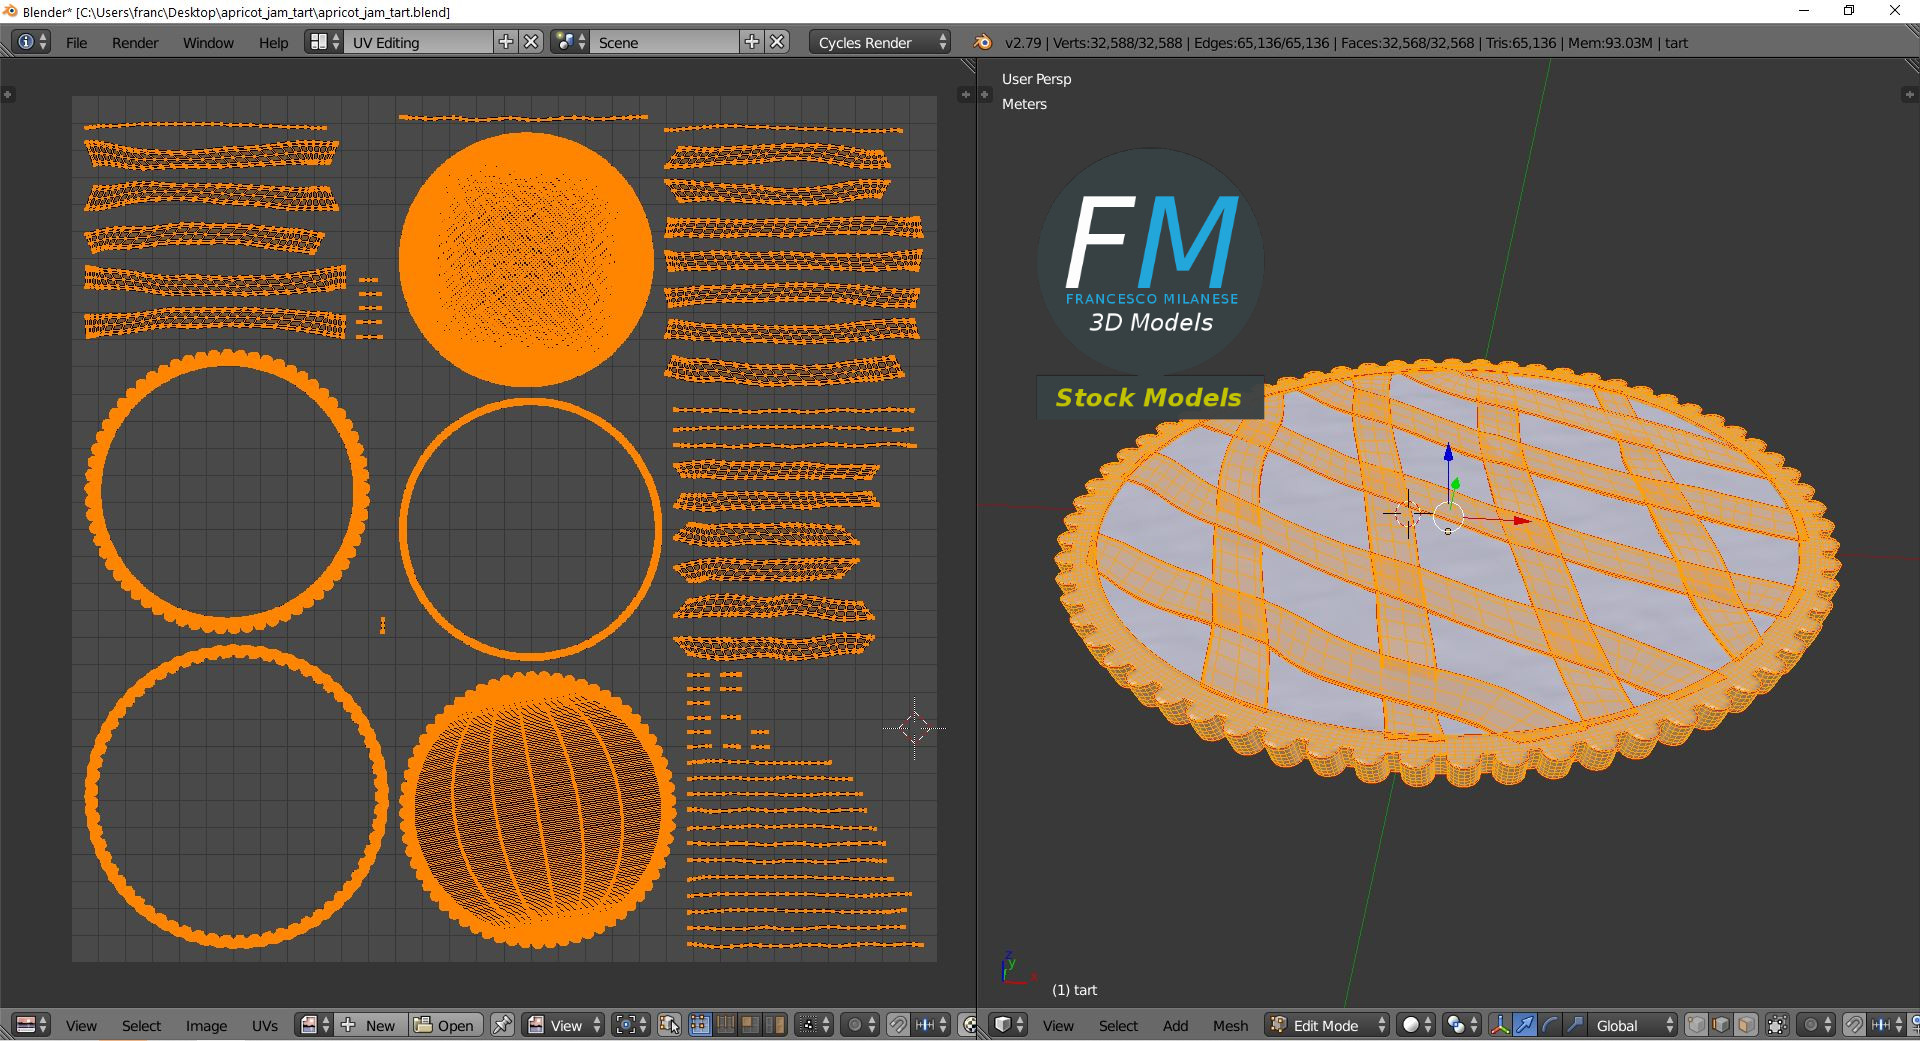Add a new screen layout with the plus icon

click(506, 42)
